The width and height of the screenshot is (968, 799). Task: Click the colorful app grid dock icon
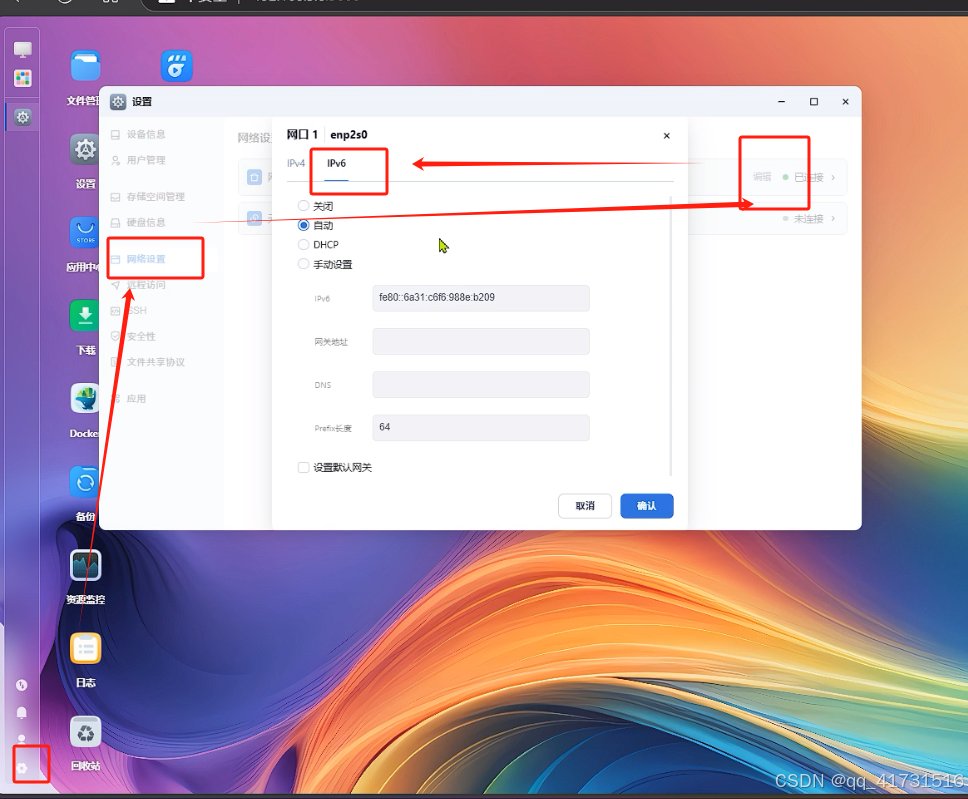click(x=23, y=78)
